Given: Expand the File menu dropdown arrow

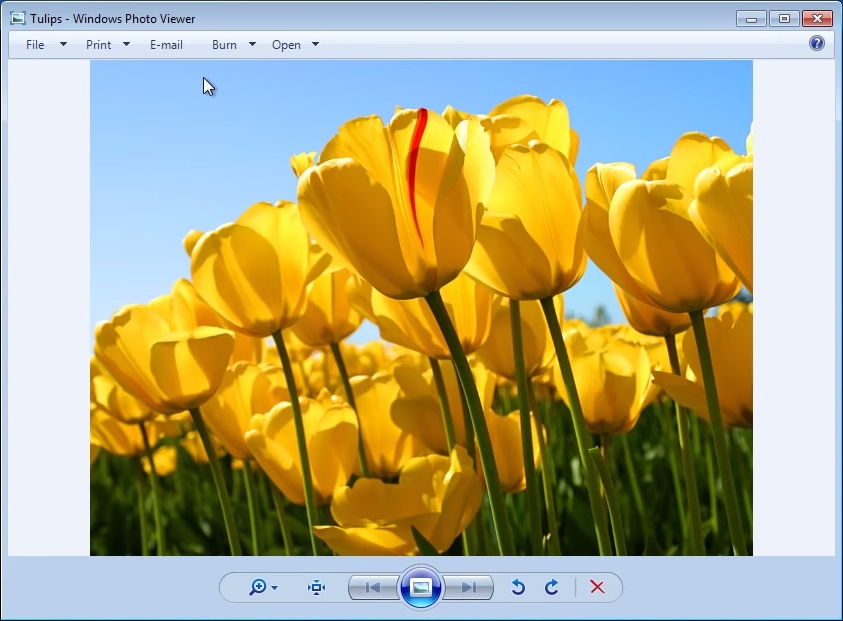Looking at the screenshot, I should [x=62, y=44].
